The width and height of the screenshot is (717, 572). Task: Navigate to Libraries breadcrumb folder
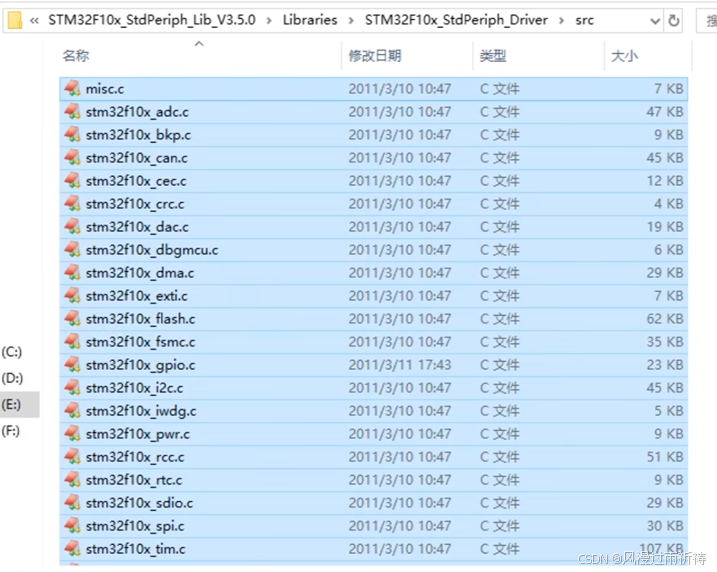pyautogui.click(x=310, y=20)
